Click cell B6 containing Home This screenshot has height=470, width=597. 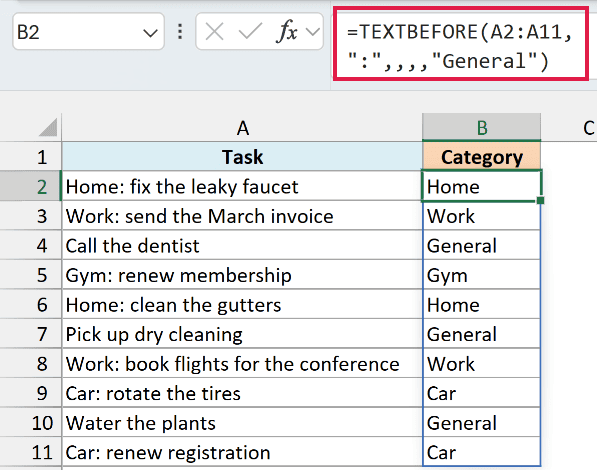coord(482,304)
